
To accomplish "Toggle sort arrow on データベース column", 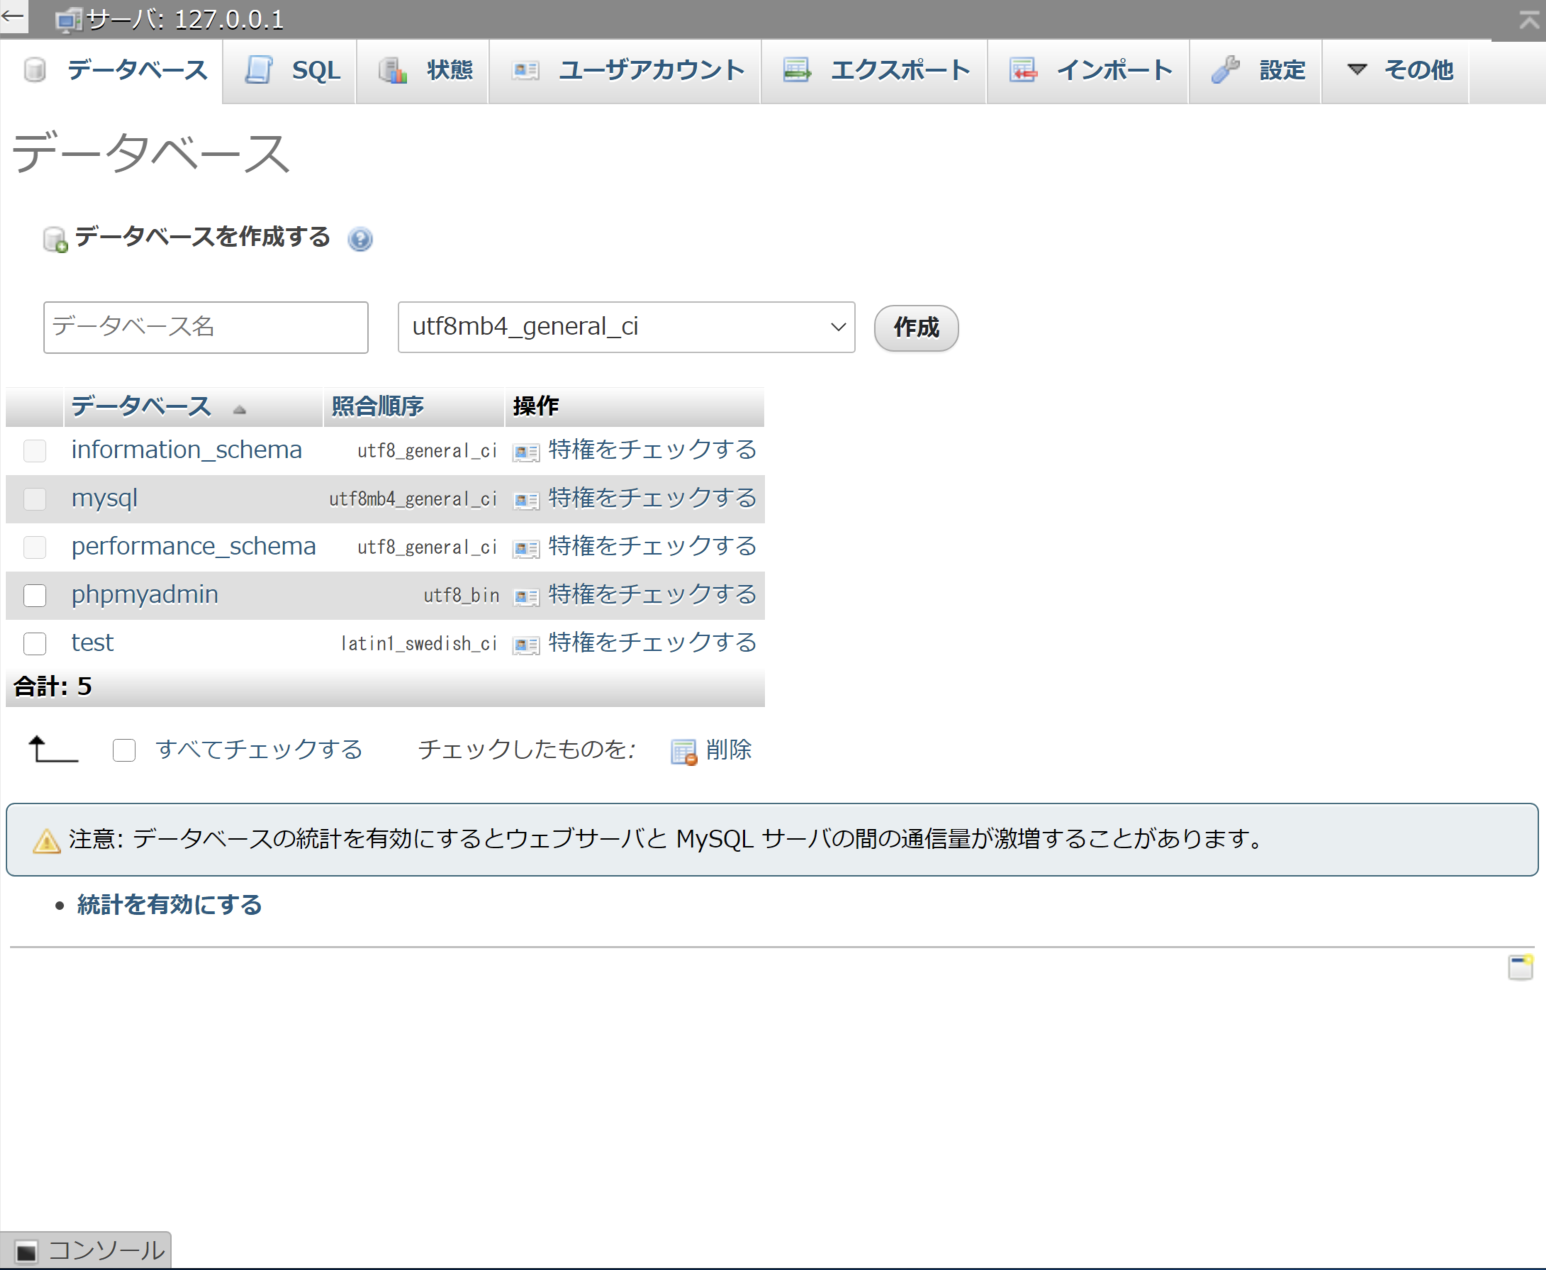I will (x=239, y=409).
